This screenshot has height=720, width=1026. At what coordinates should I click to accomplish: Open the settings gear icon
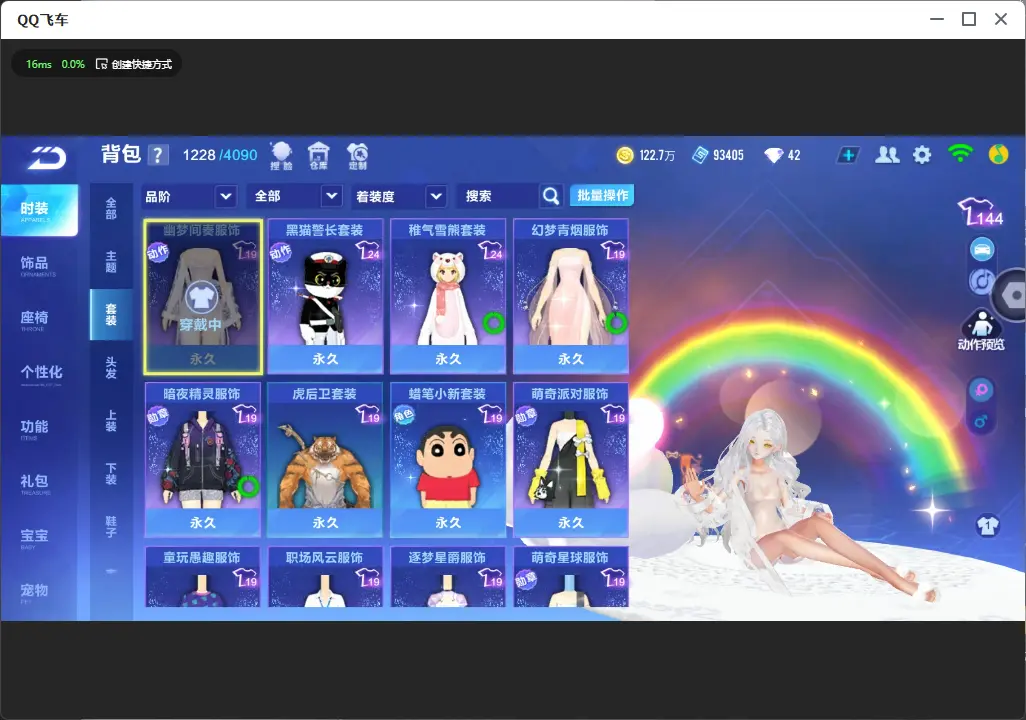pos(922,155)
